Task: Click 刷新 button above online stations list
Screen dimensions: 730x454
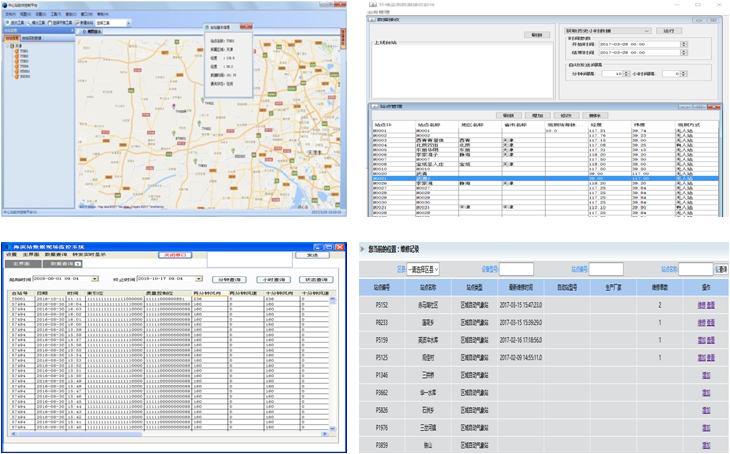Action: (x=537, y=35)
